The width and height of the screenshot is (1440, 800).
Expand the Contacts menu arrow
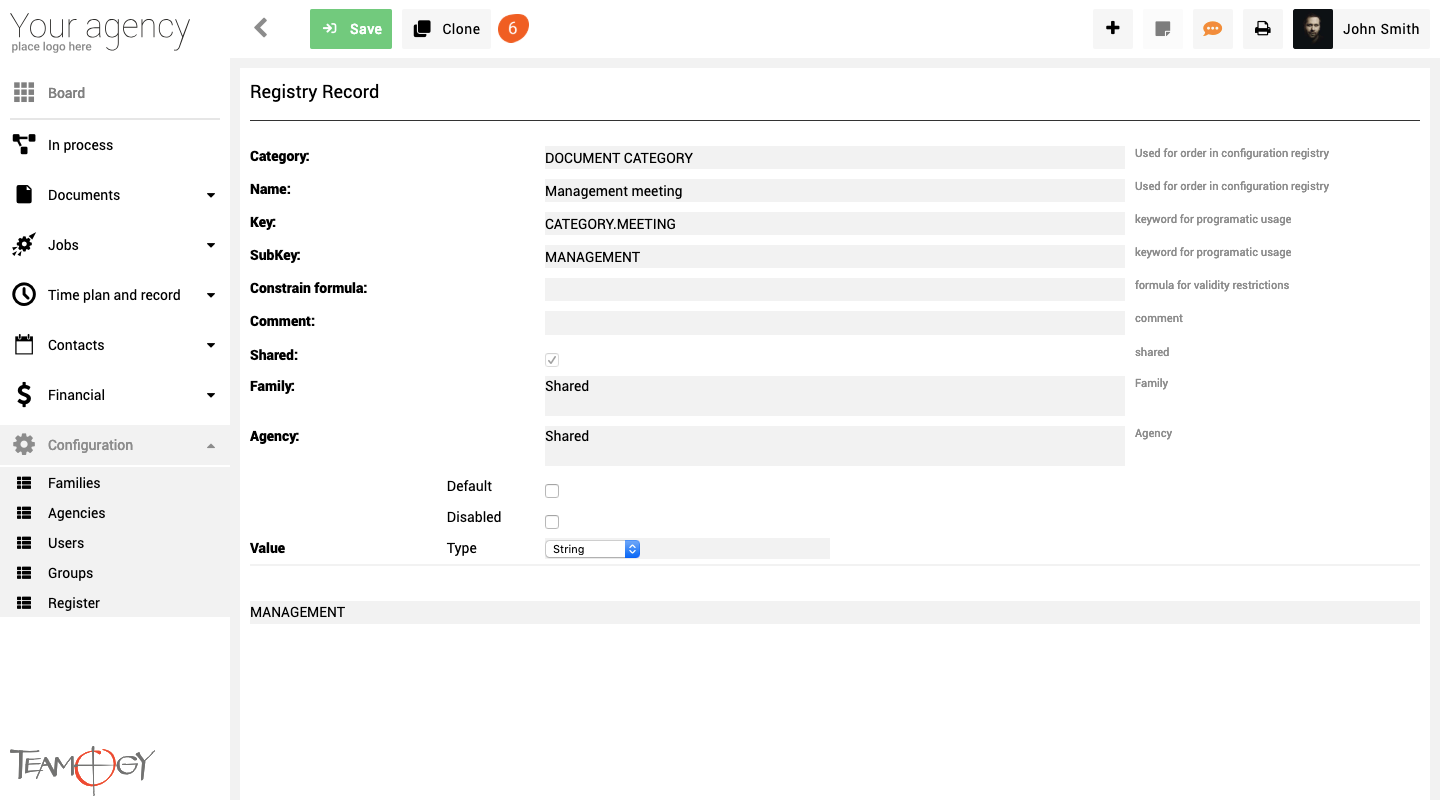211,345
